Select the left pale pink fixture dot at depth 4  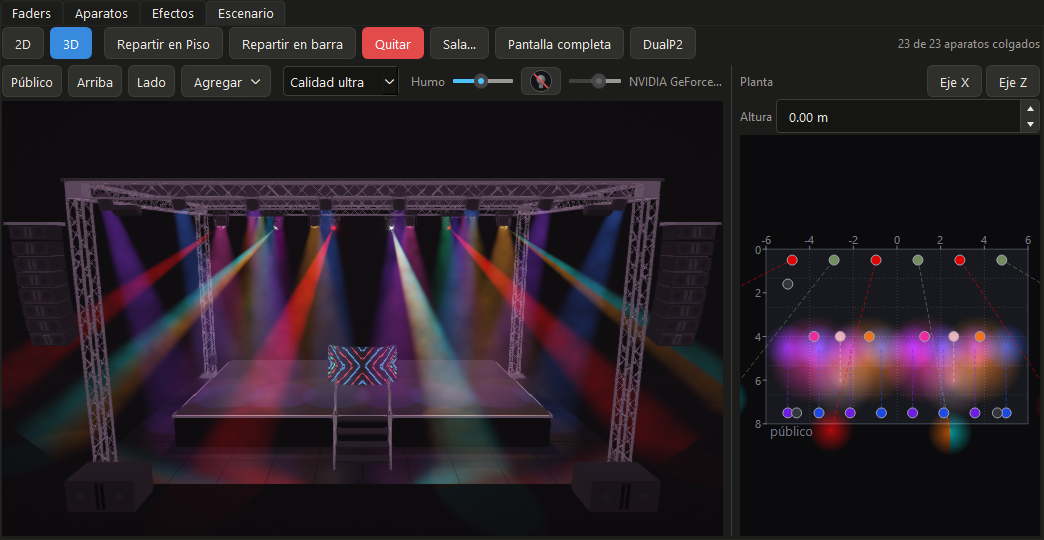[840, 336]
